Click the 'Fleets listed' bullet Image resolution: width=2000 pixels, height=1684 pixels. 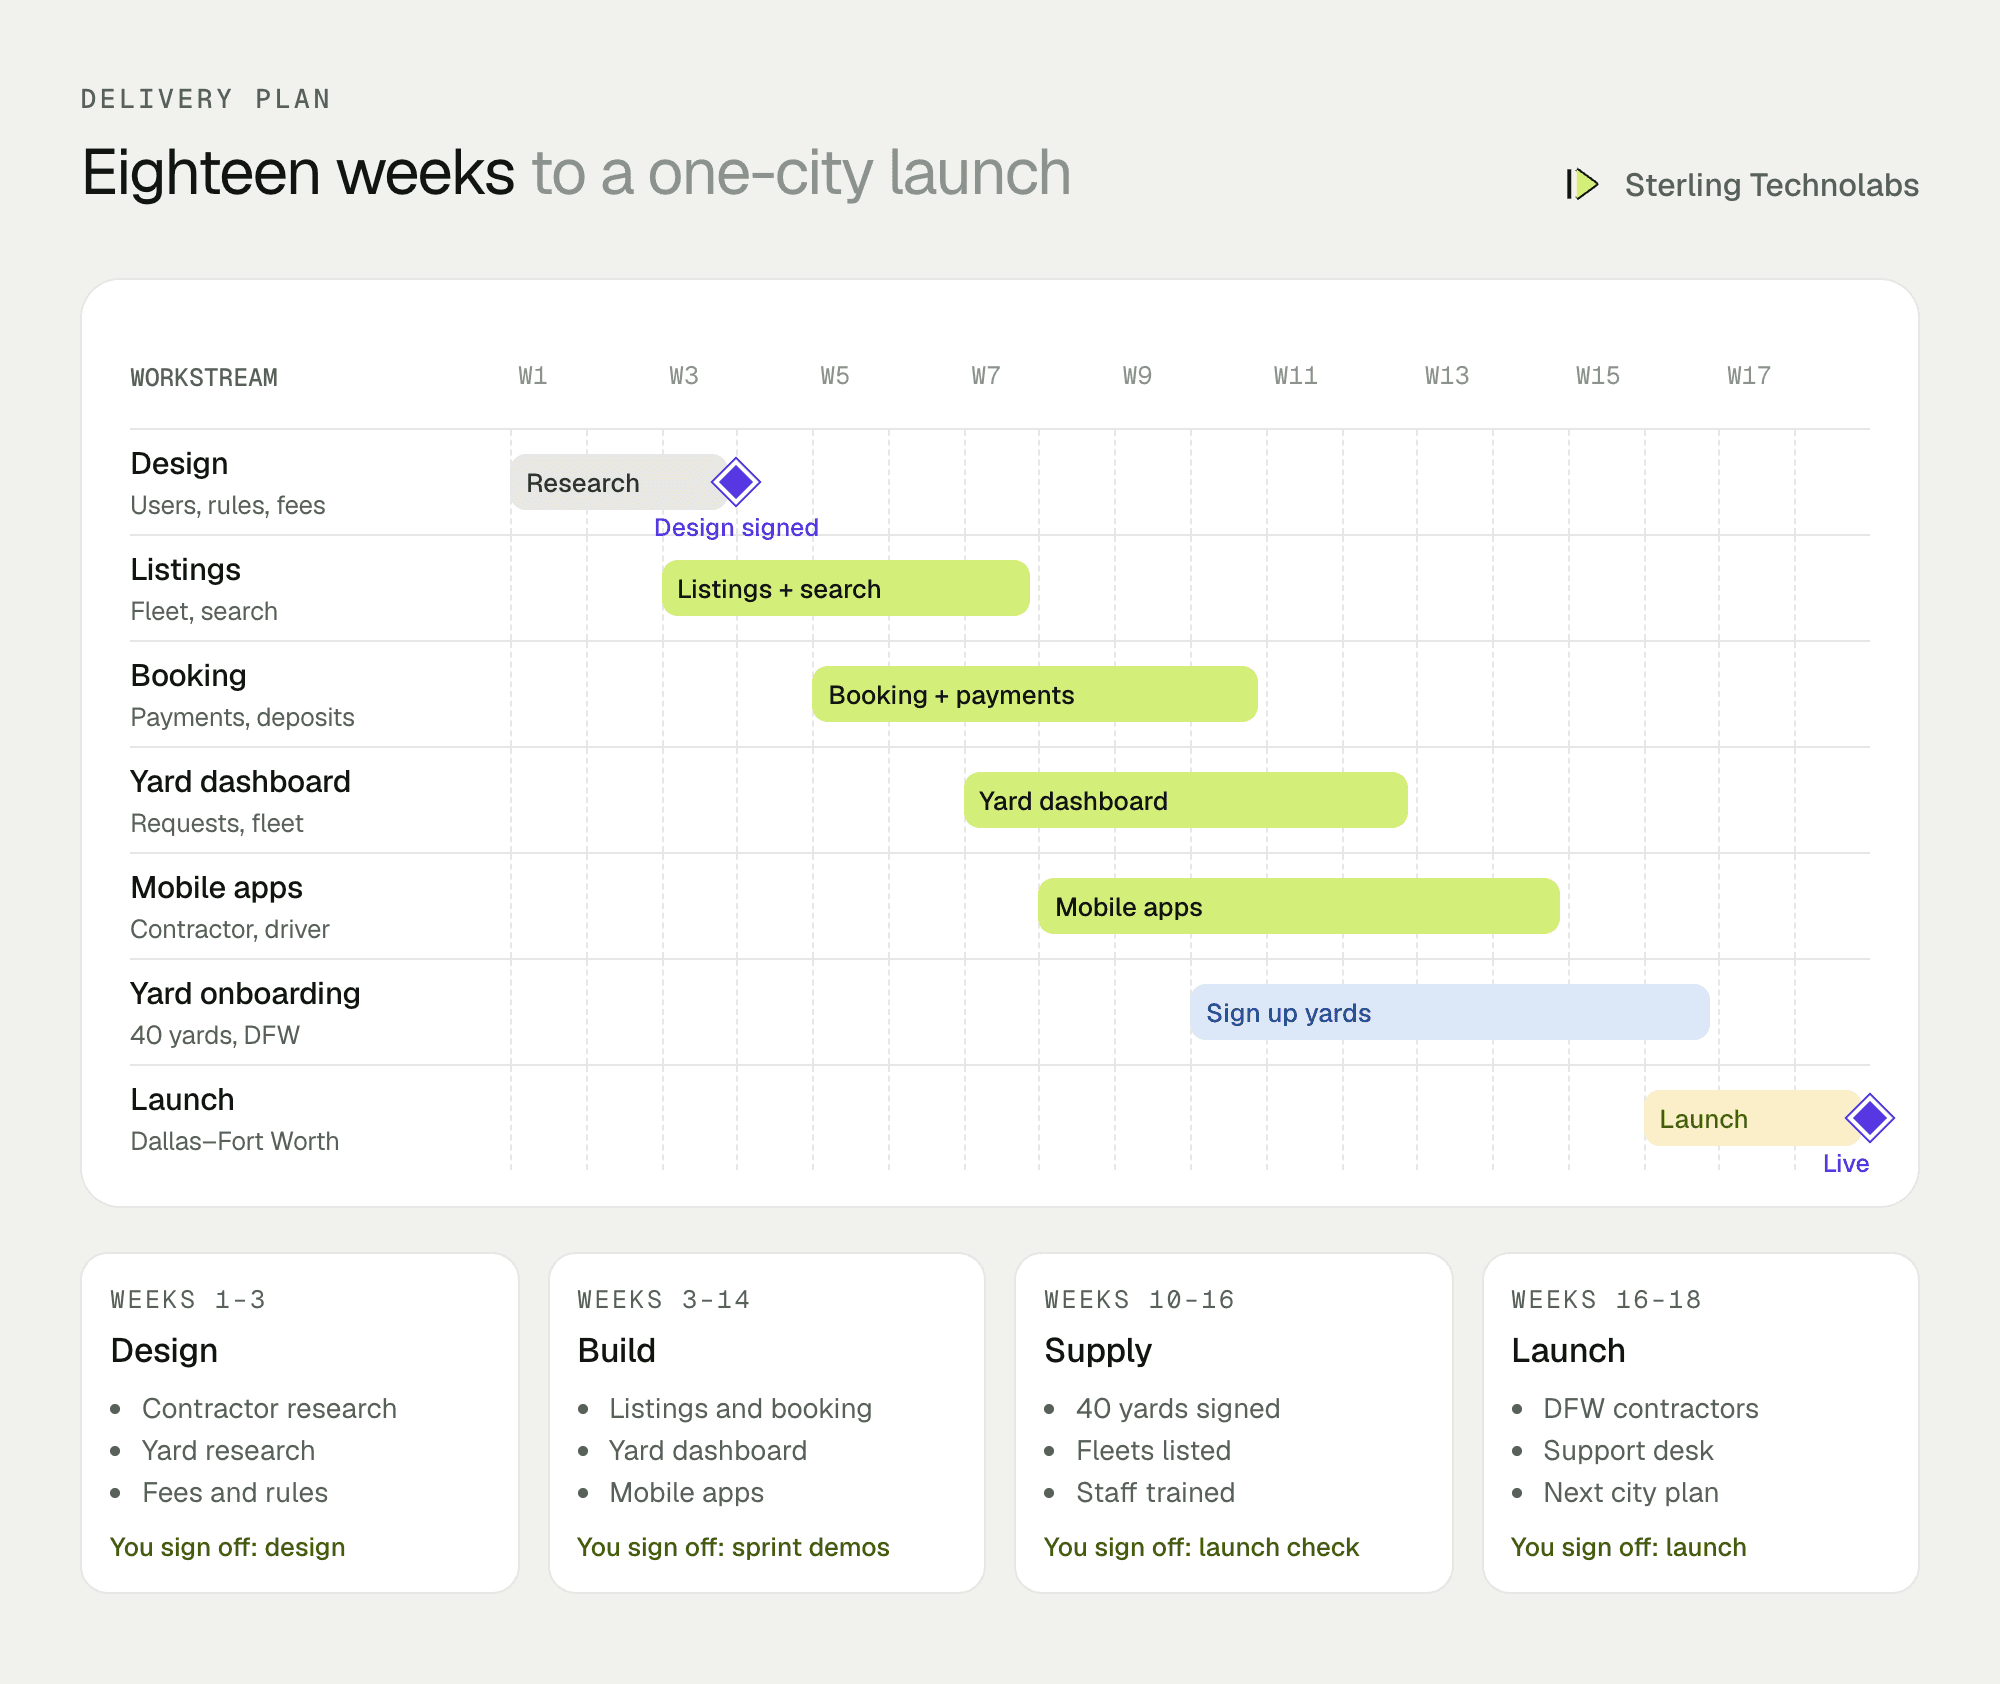point(1153,1450)
